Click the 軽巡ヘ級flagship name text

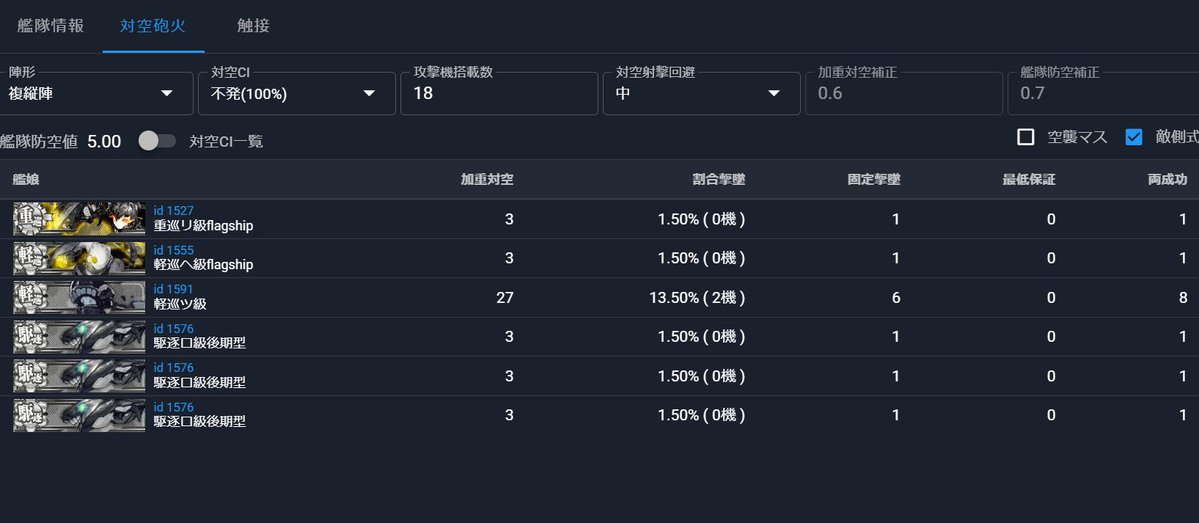coord(203,265)
